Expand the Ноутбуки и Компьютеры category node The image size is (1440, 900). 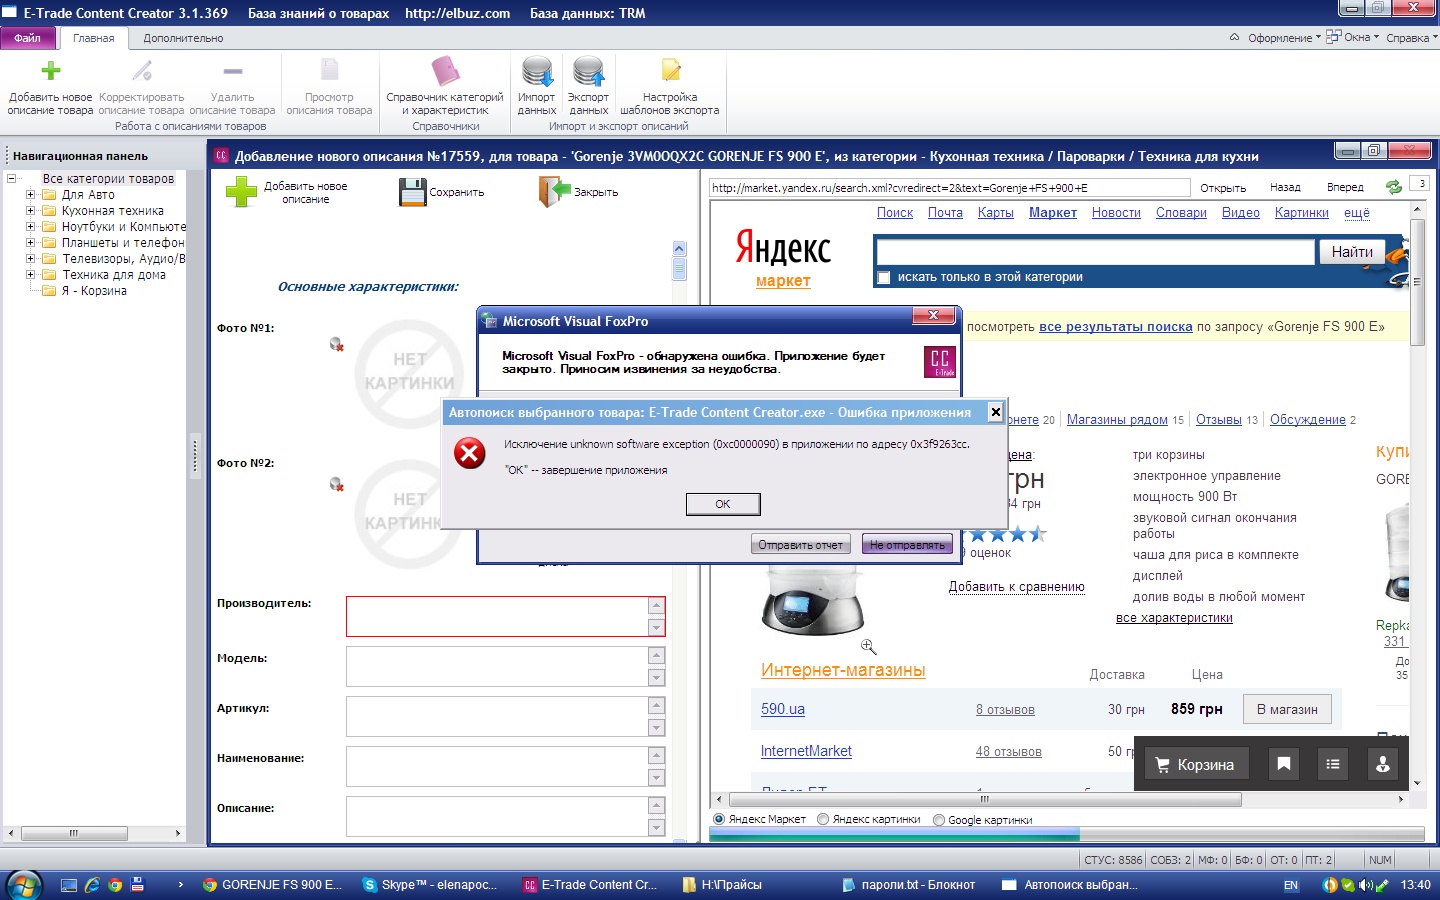coord(30,227)
